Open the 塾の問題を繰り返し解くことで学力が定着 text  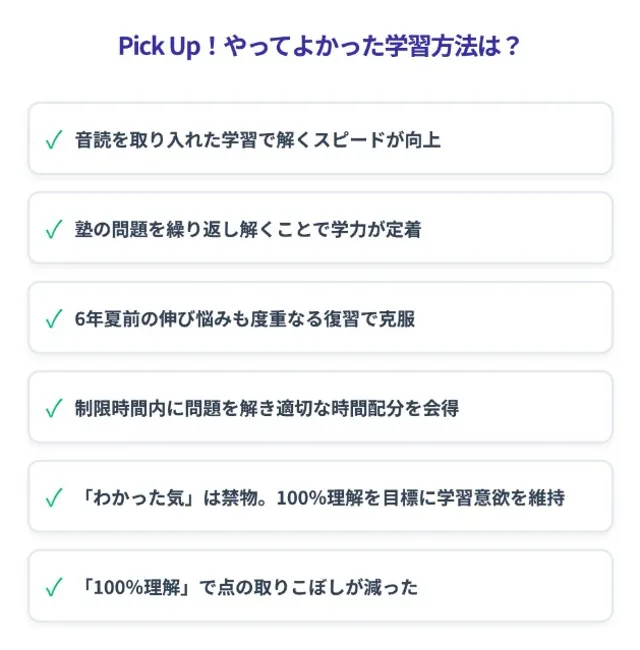(248, 229)
